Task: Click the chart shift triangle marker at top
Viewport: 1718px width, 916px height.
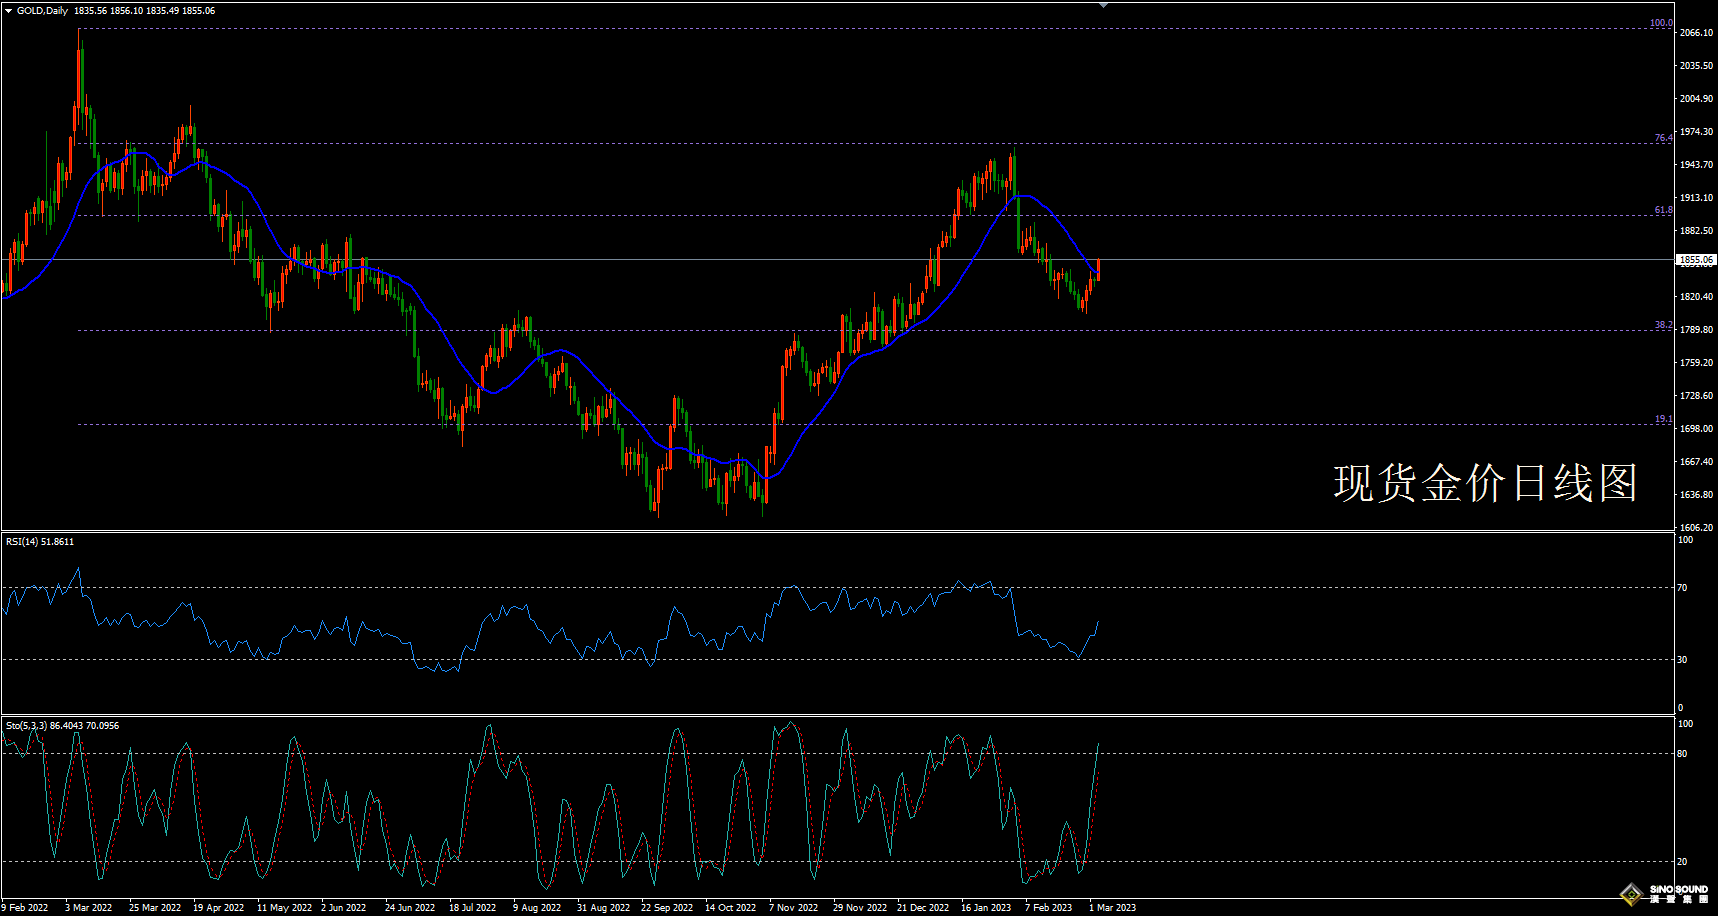Action: [x=1103, y=5]
